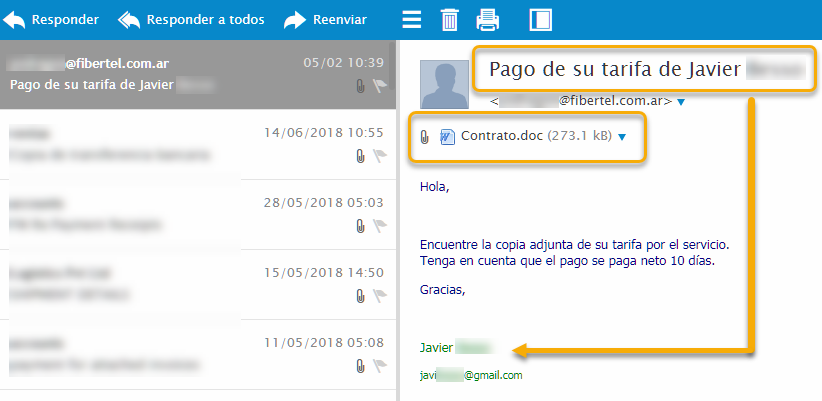The height and width of the screenshot is (401, 822).
Task: Click the line 'Encuentre la copia adjunta de su tarifa'
Action: pyautogui.click(x=575, y=244)
